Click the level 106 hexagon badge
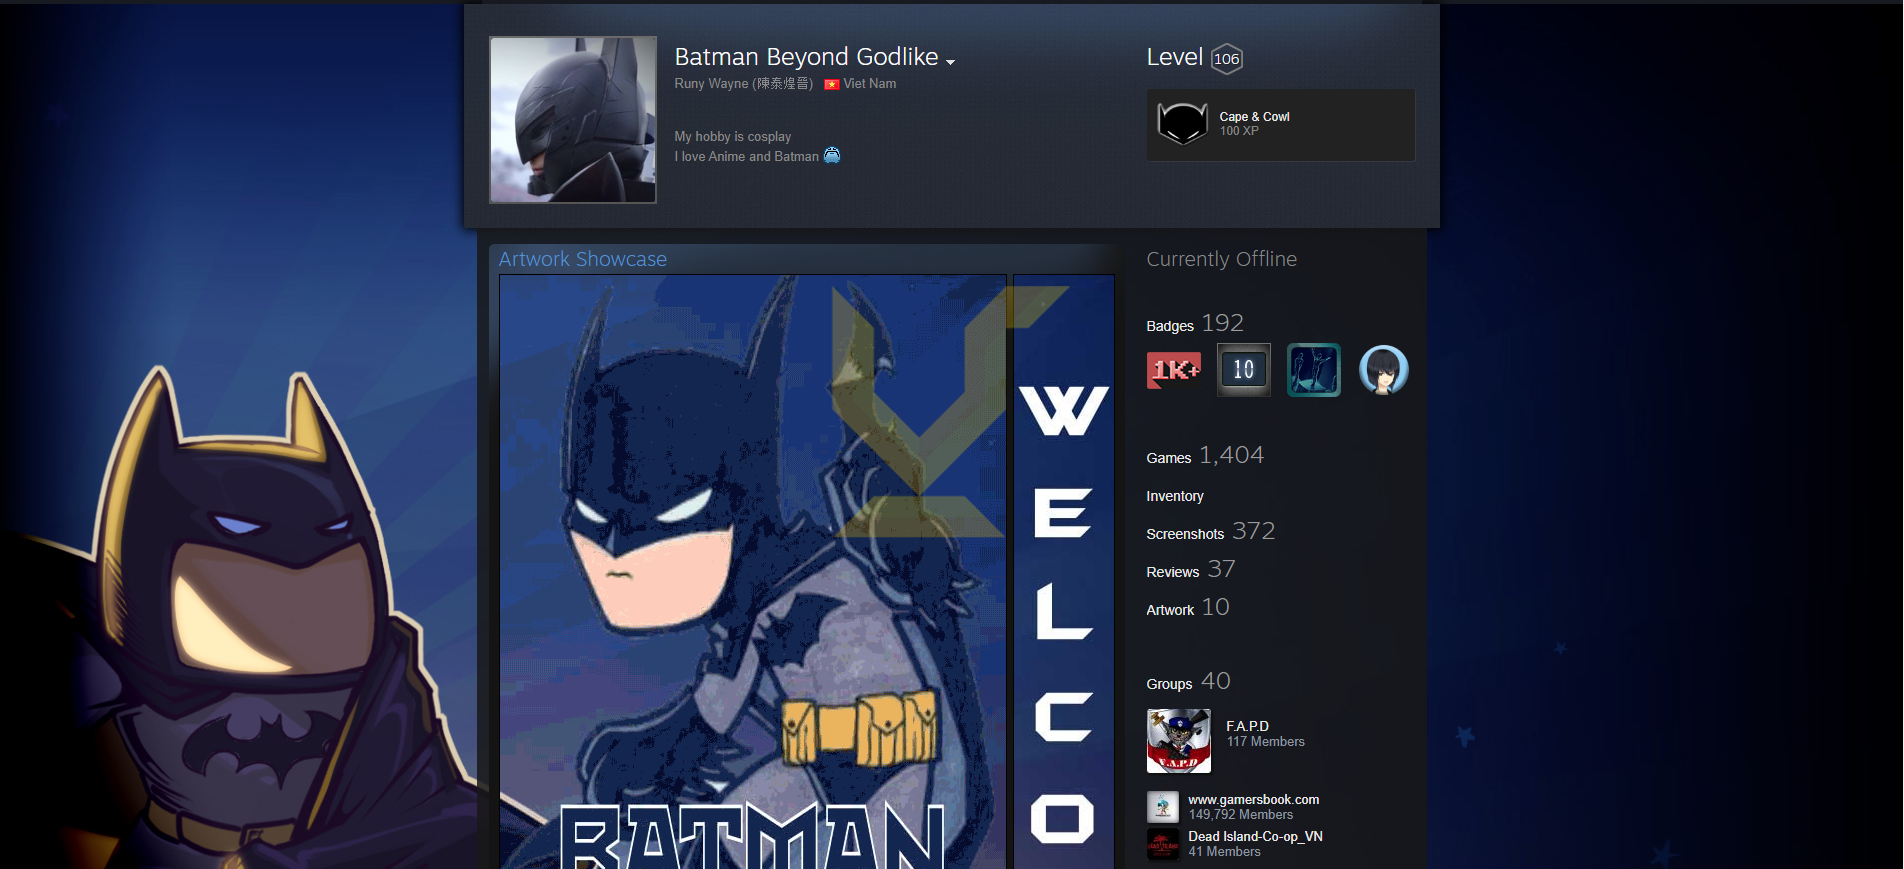 tap(1226, 59)
